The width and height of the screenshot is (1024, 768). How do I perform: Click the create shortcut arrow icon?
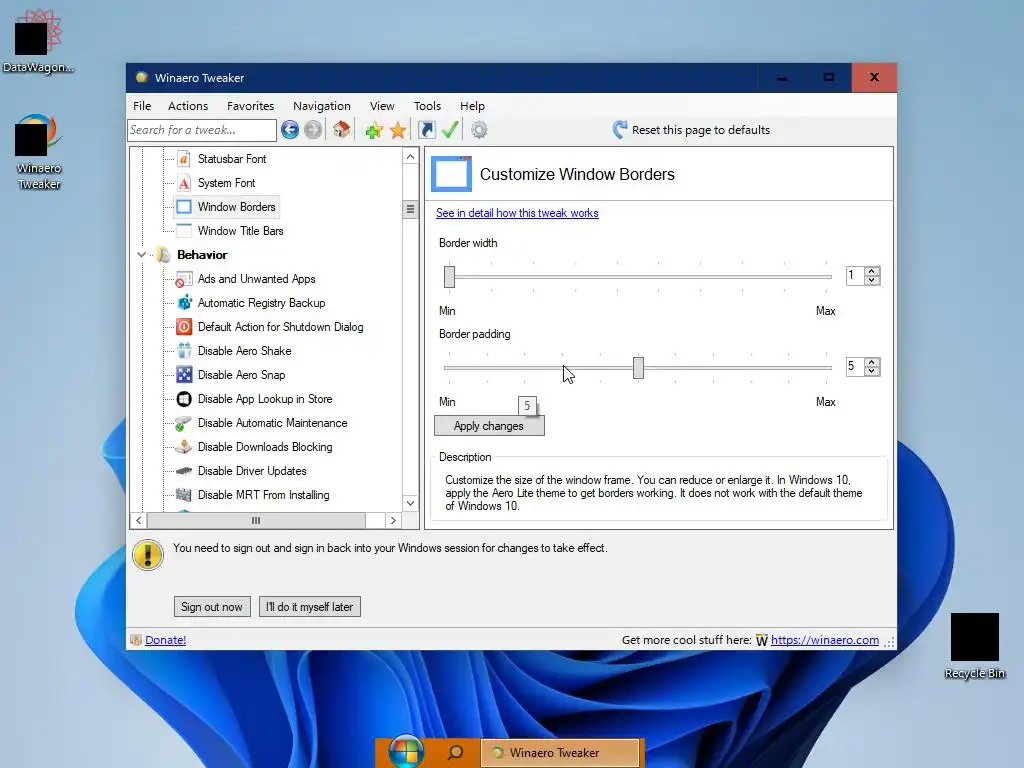click(x=426, y=130)
